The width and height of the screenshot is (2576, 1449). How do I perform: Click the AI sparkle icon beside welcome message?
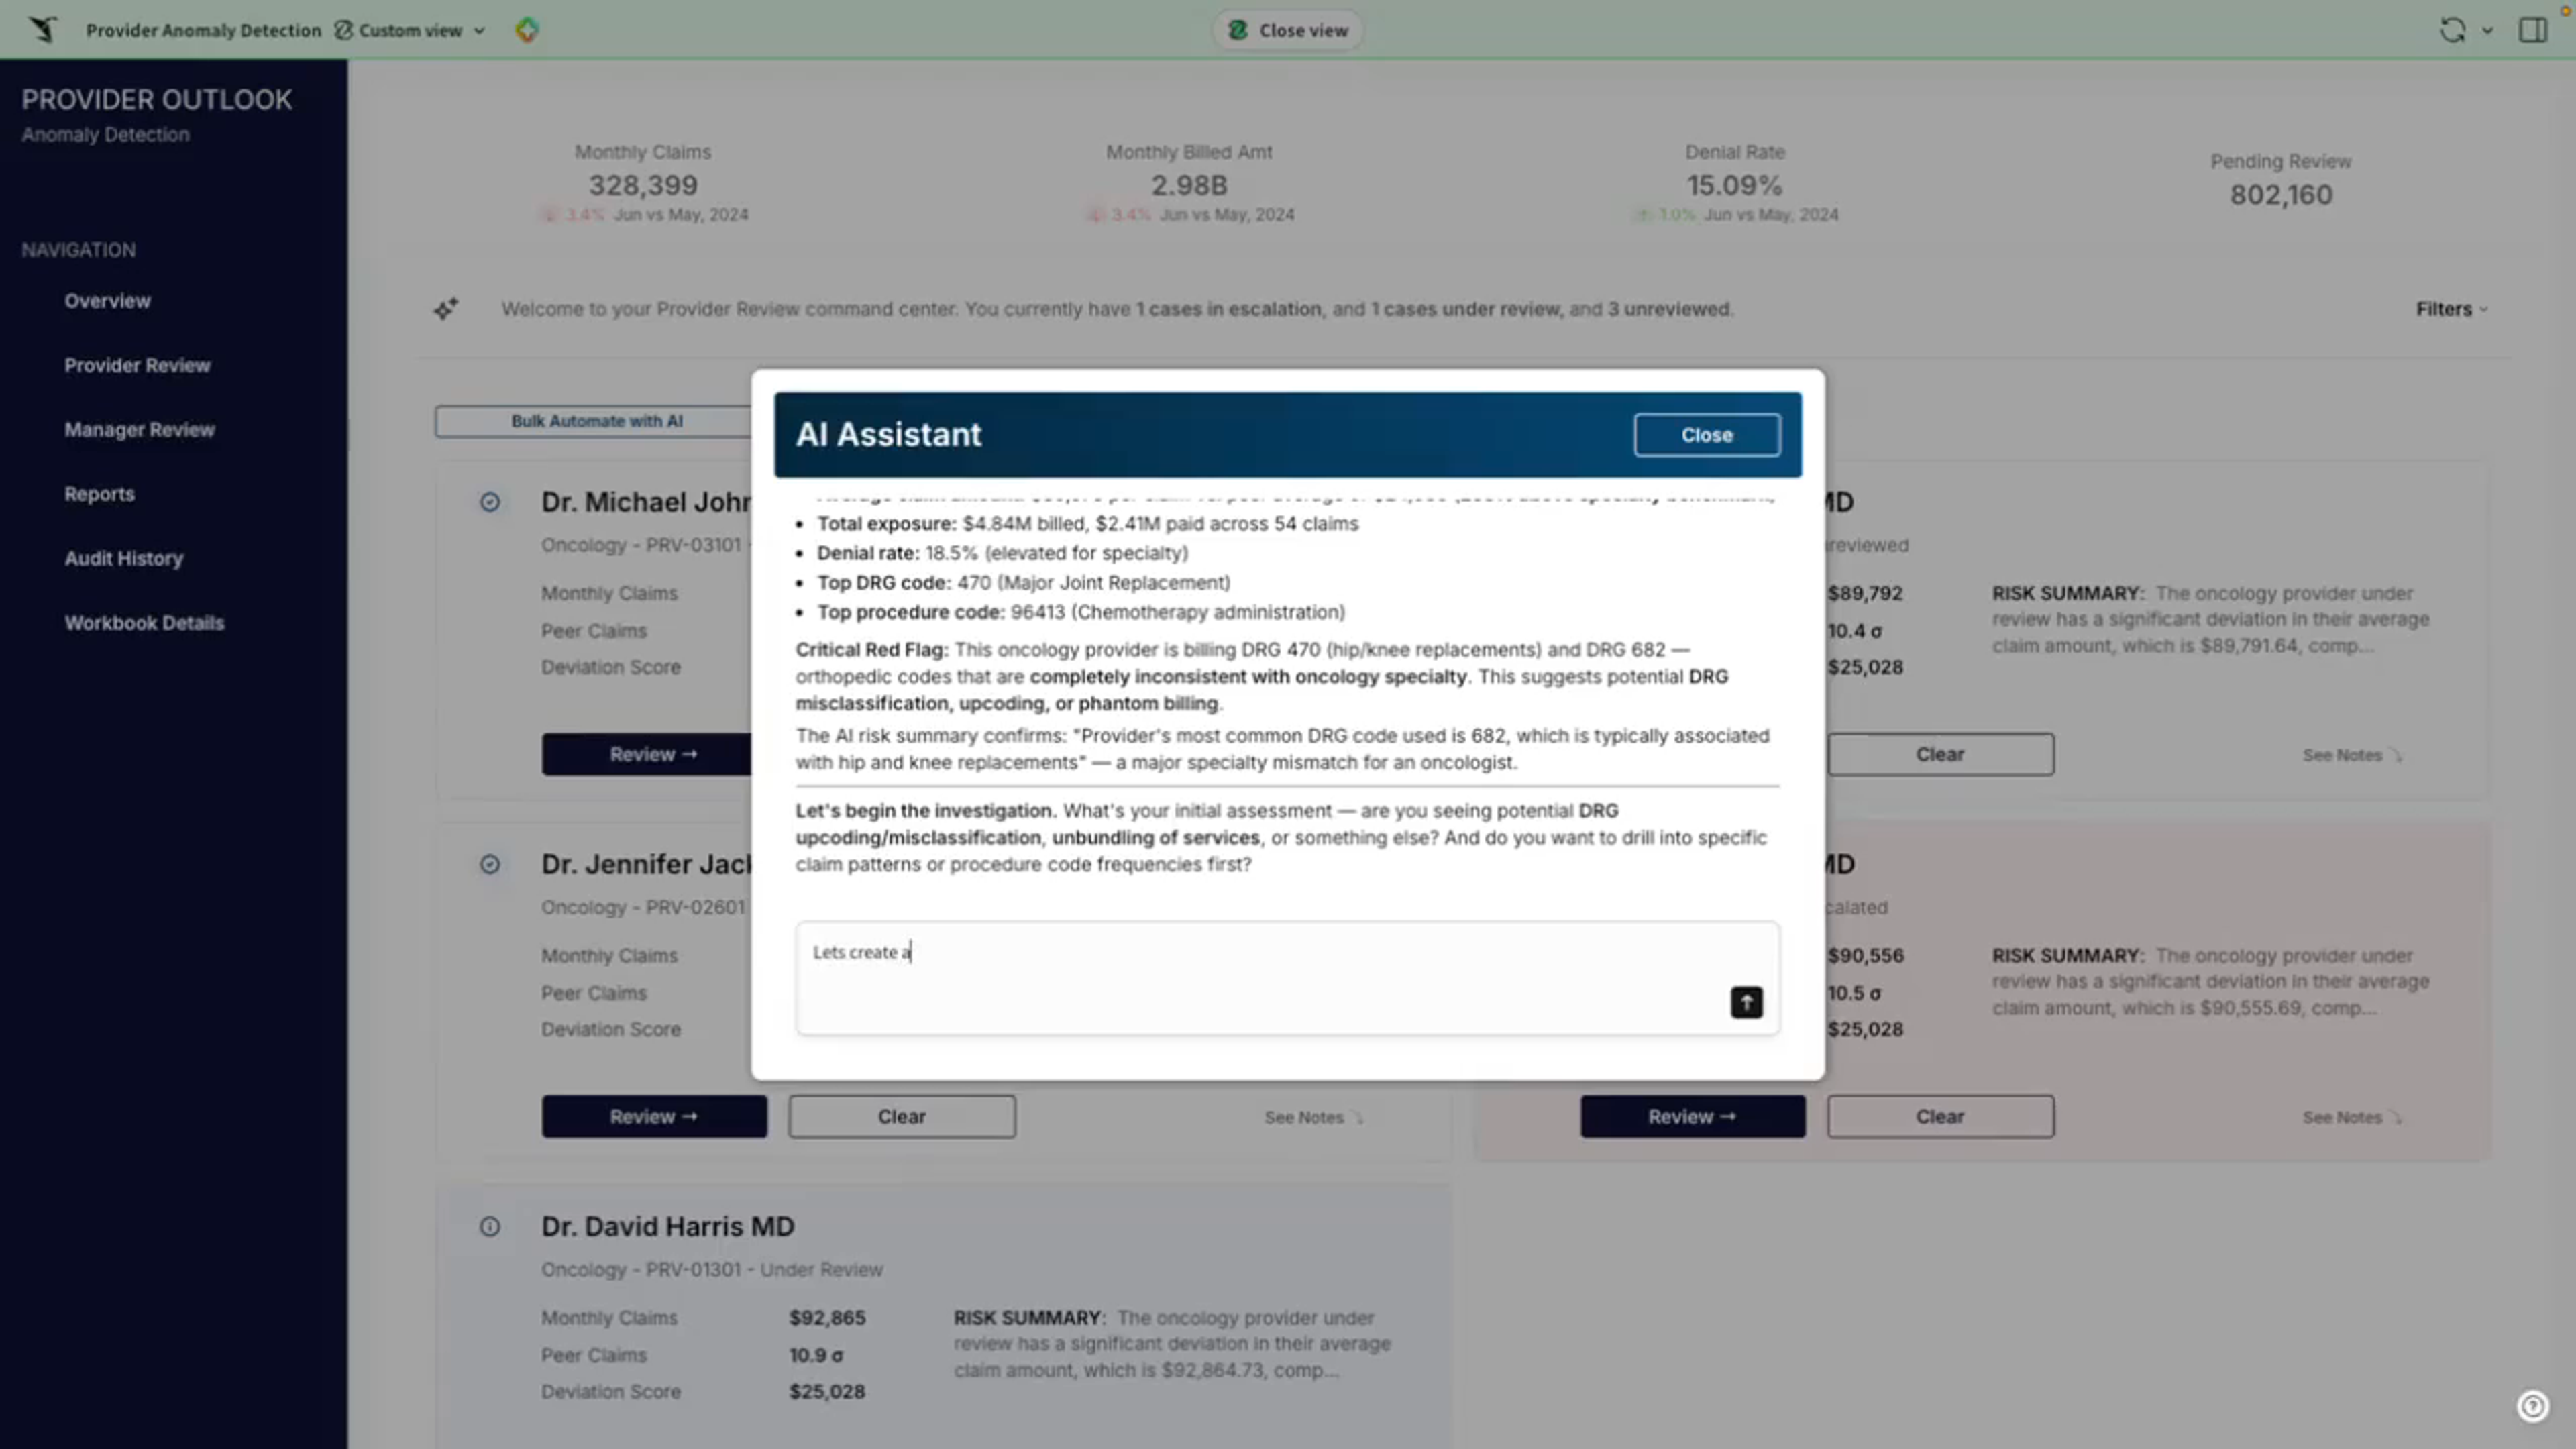click(446, 309)
